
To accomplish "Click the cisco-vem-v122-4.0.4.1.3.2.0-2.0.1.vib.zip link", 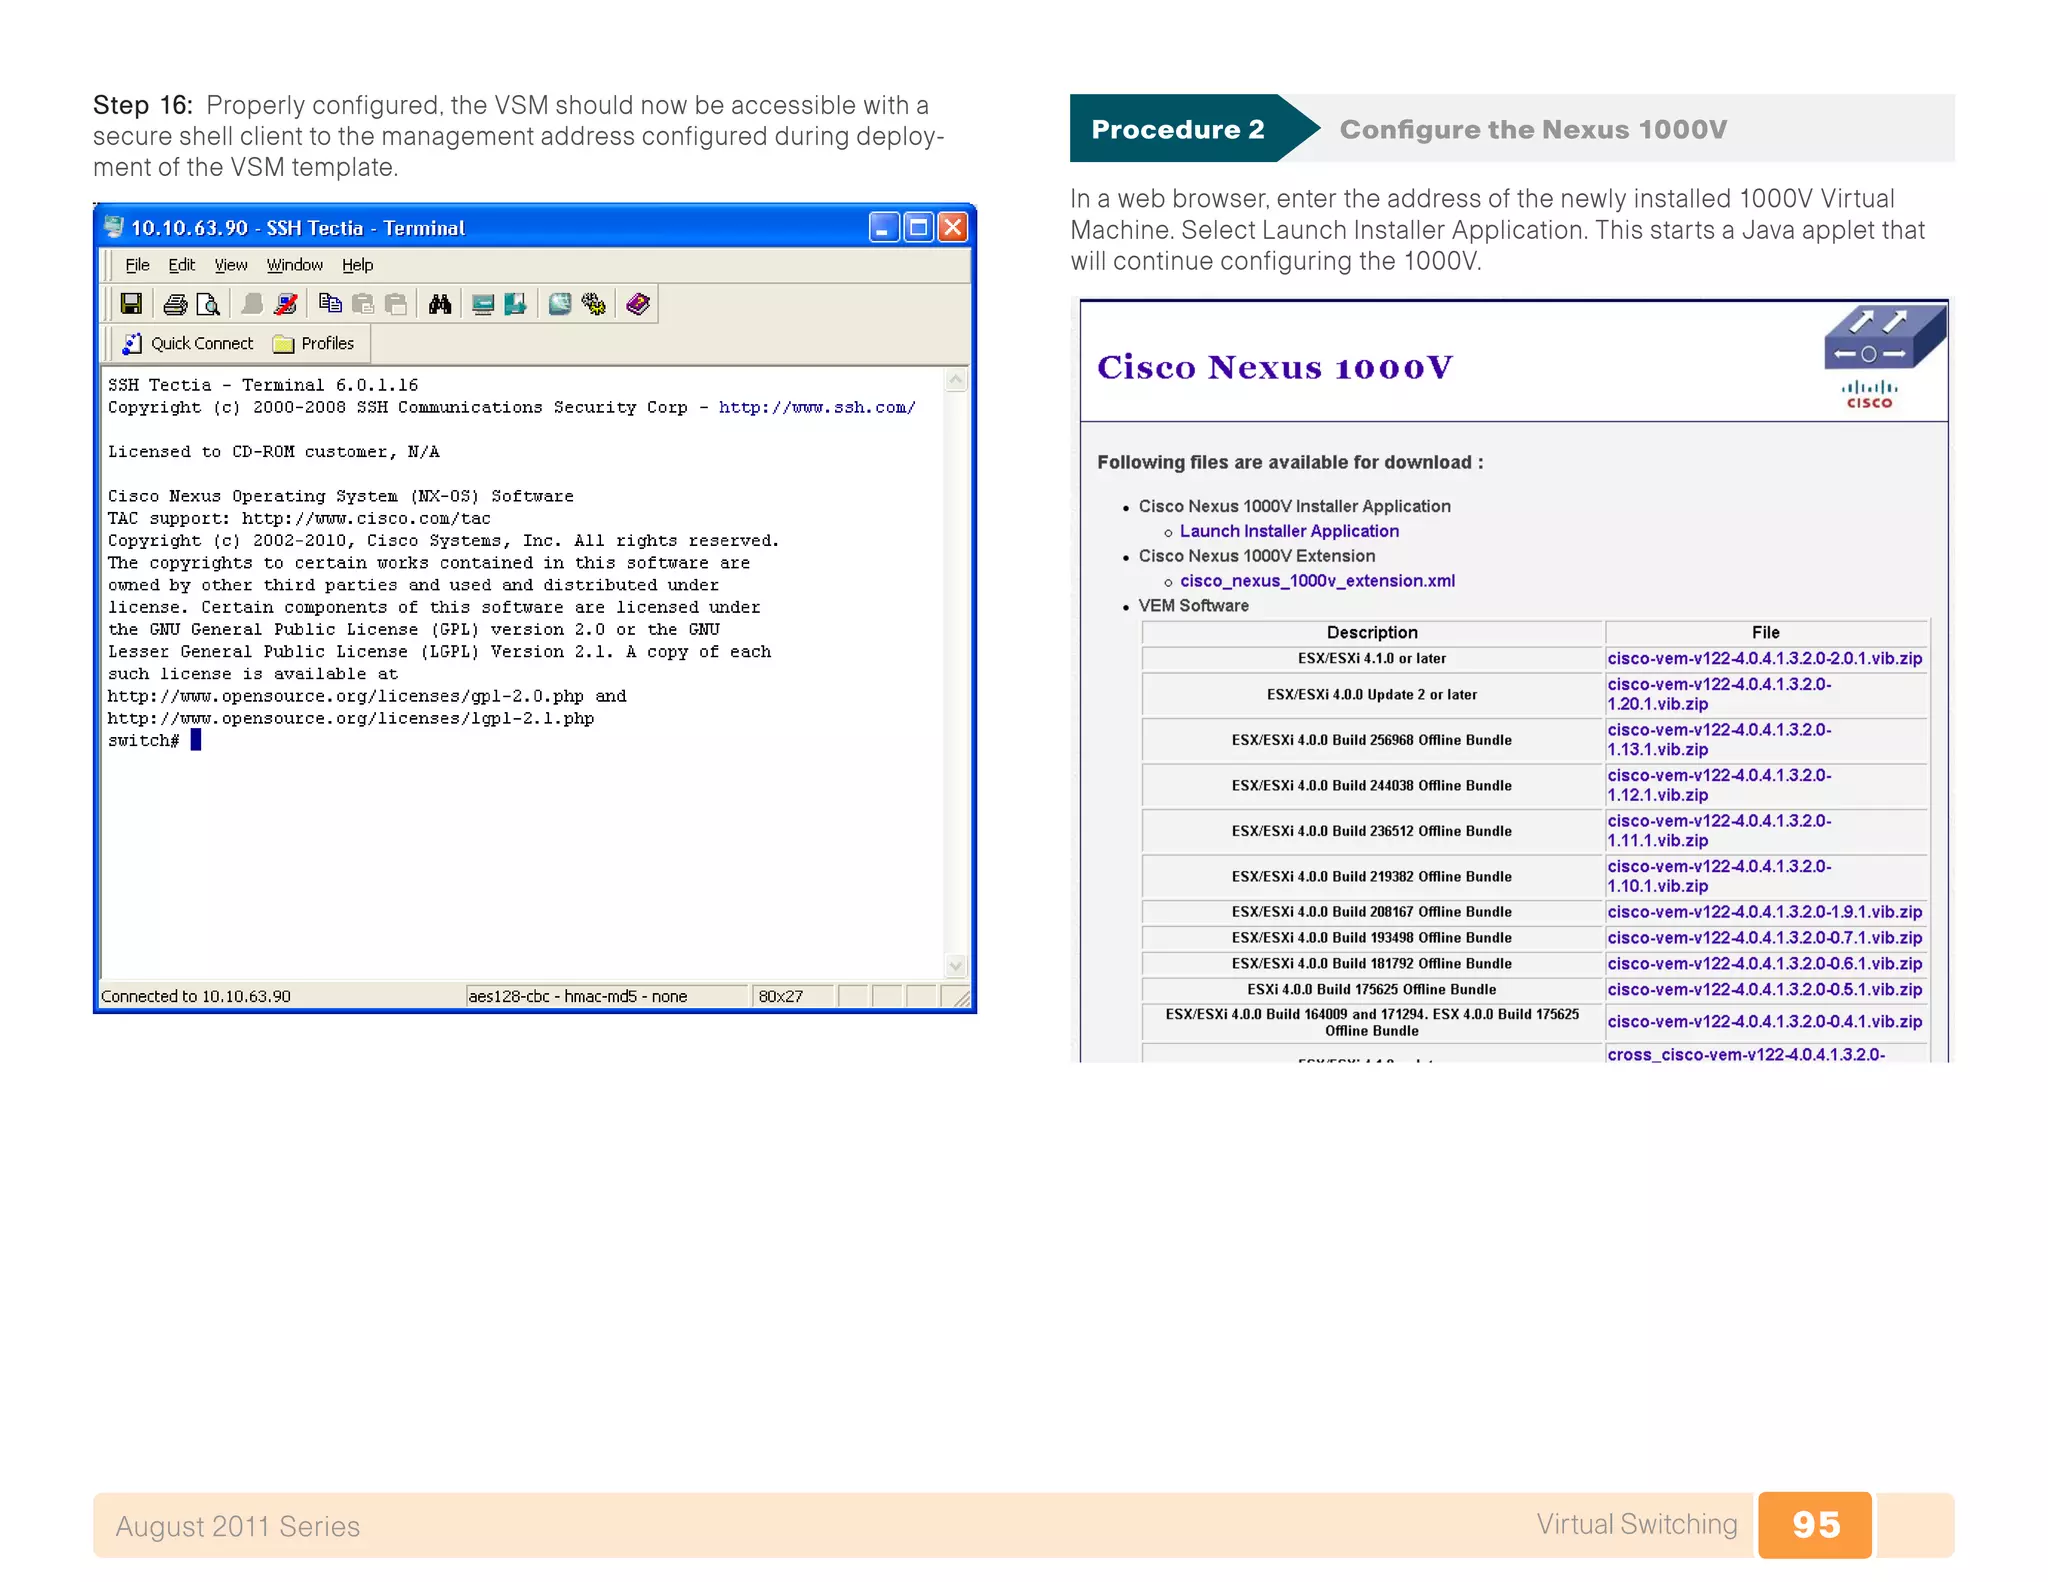I will pos(1765,659).
